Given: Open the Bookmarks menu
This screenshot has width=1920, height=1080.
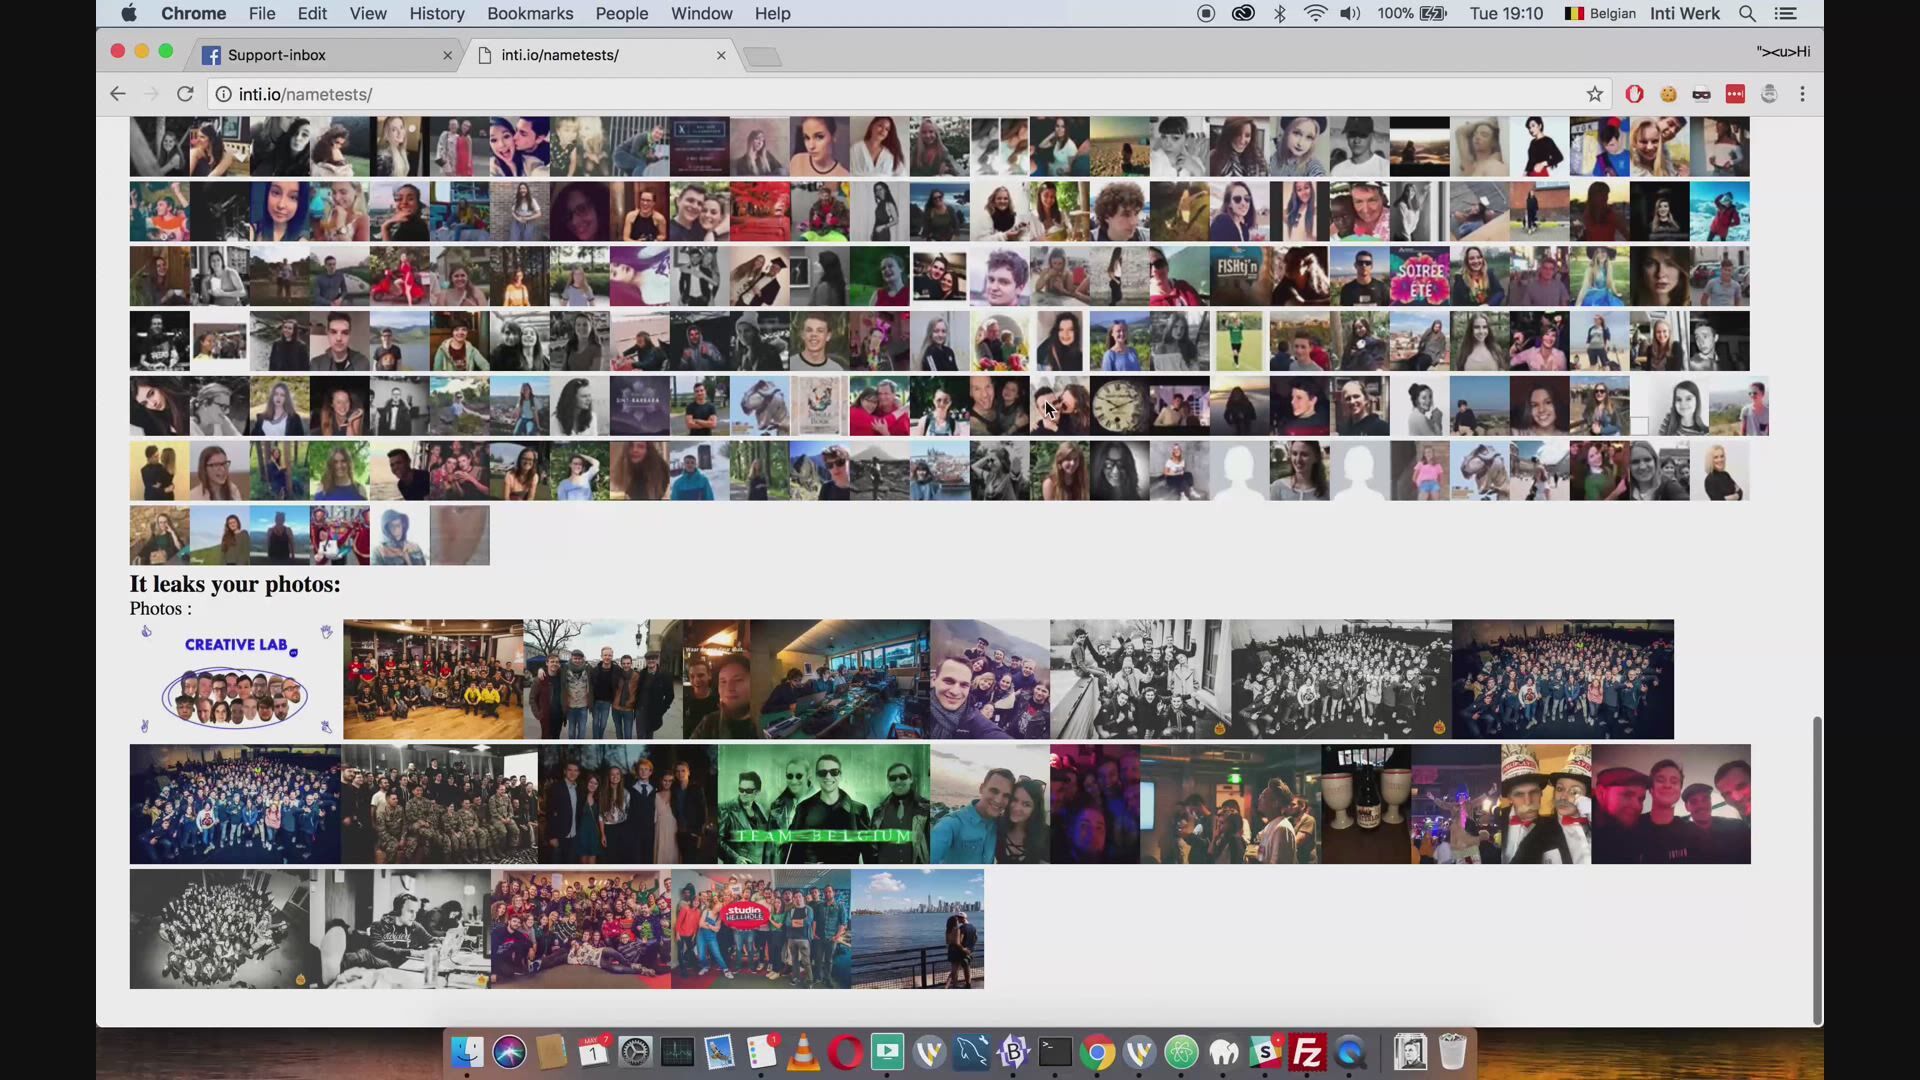Looking at the screenshot, I should click(530, 14).
